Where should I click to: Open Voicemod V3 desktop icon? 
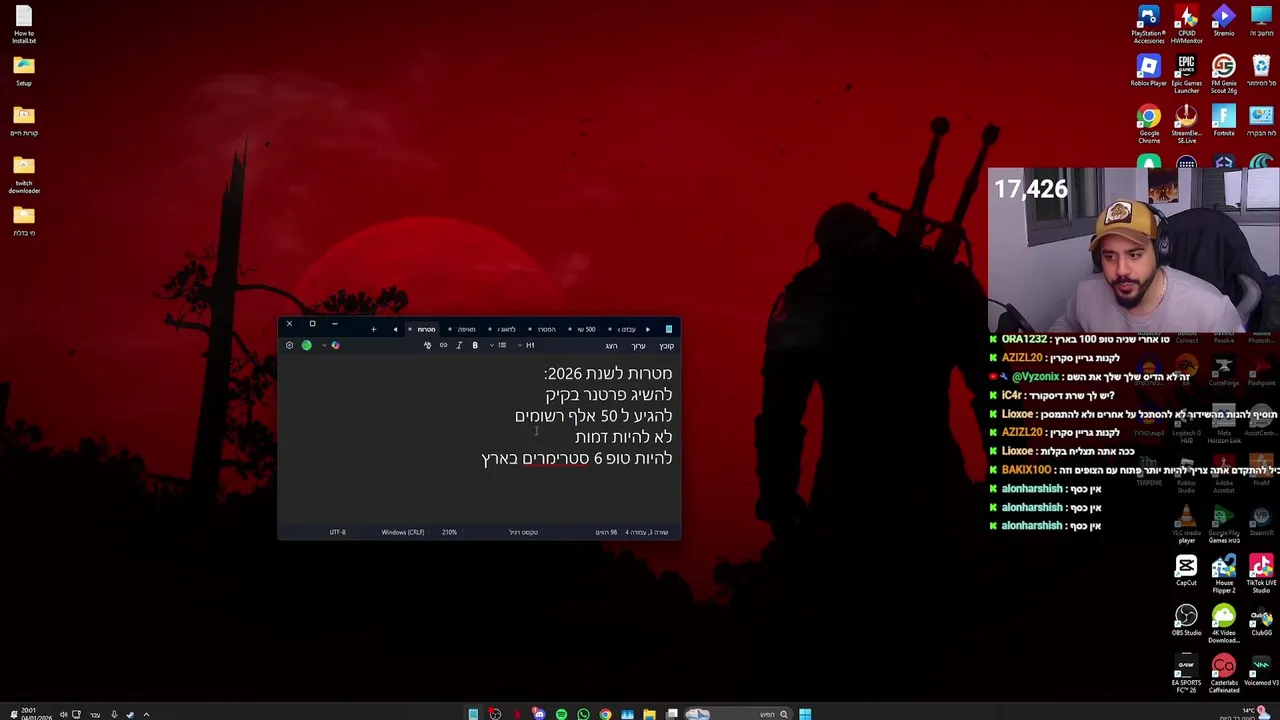click(1261, 671)
